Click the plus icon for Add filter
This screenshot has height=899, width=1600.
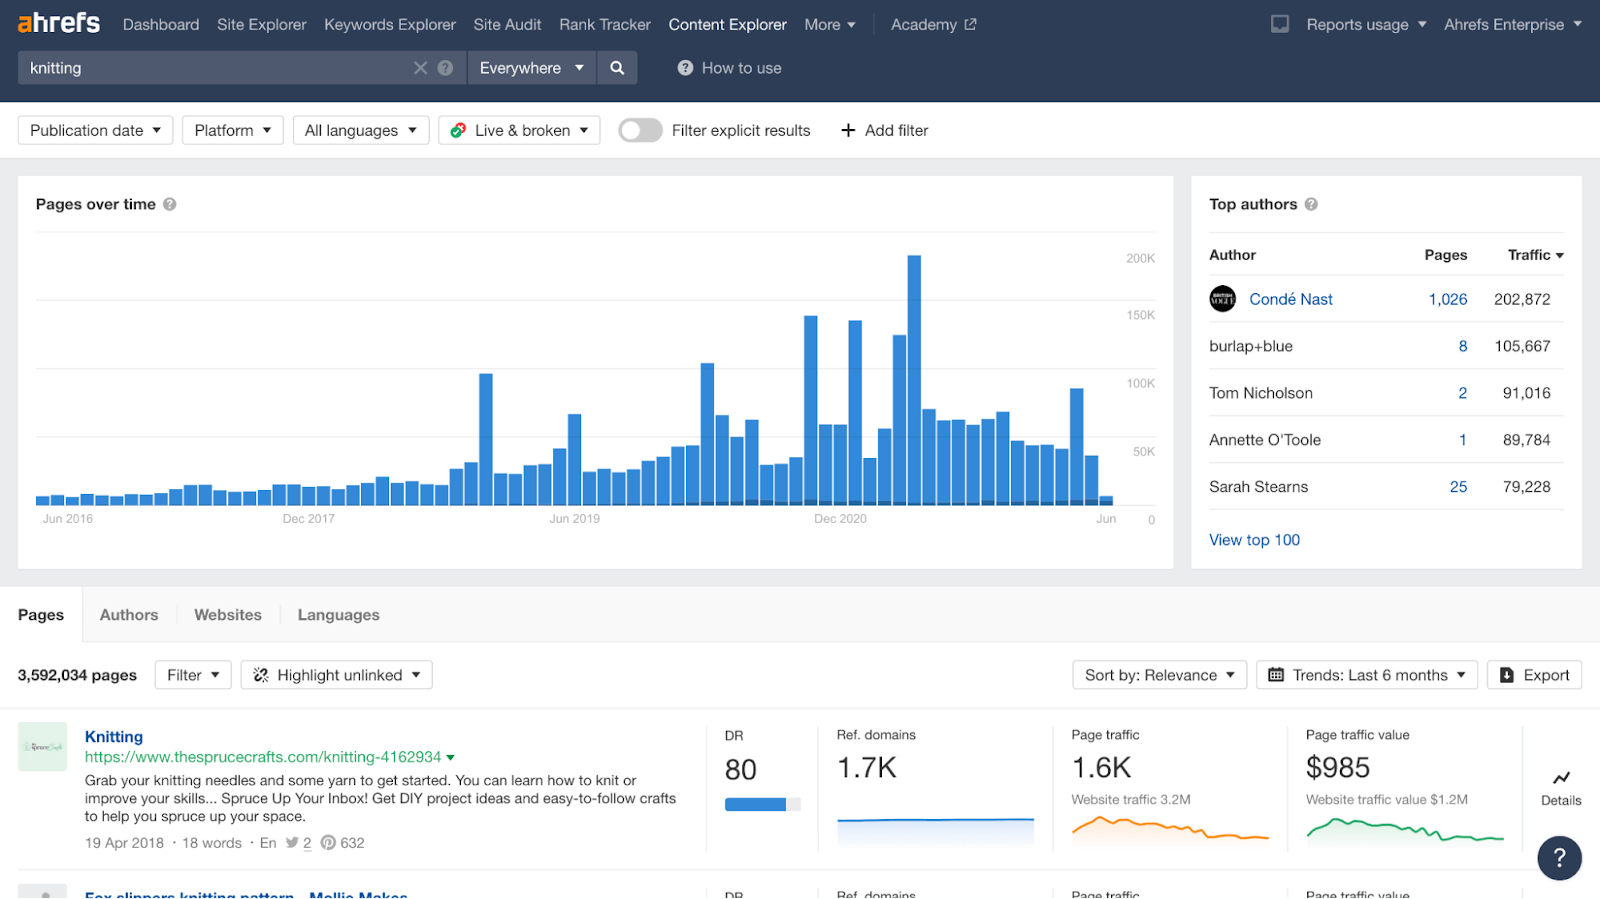pos(848,130)
